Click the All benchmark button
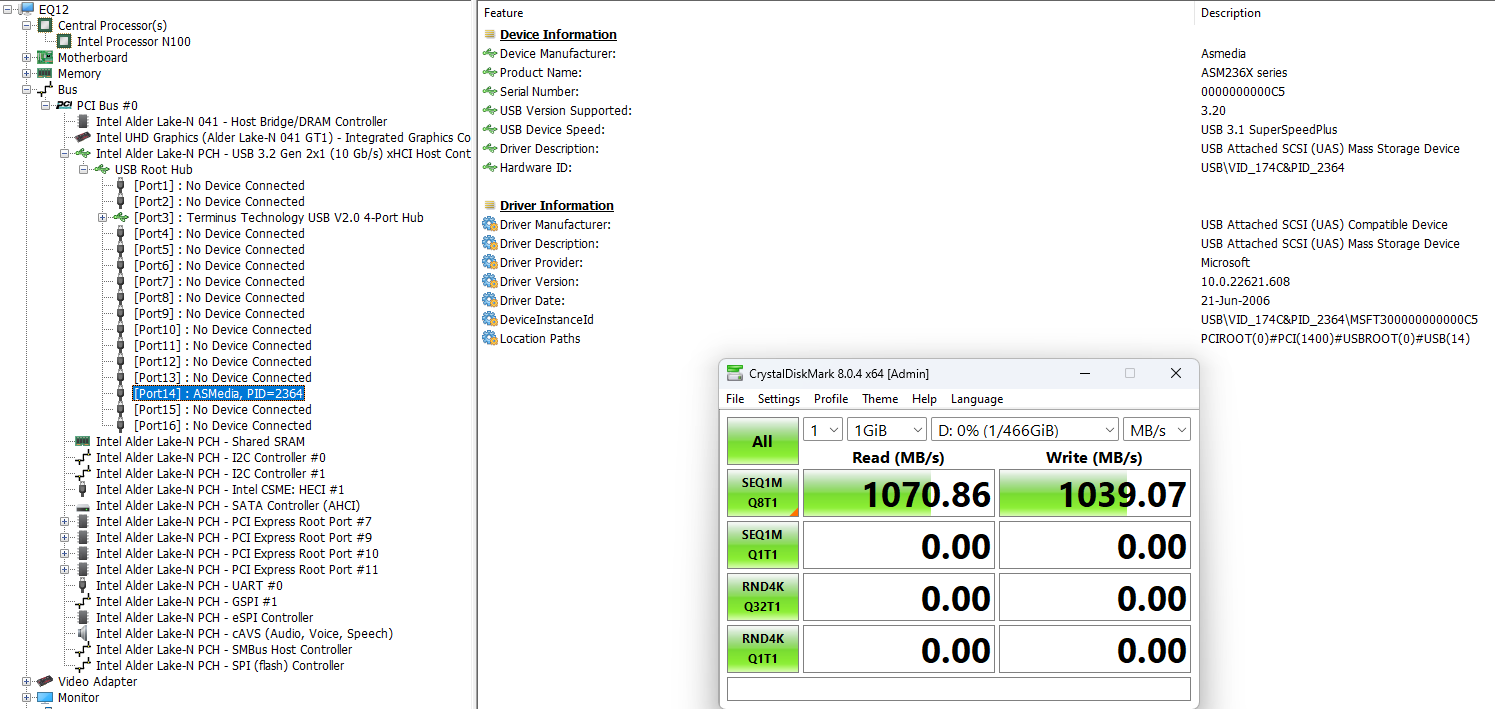Viewport: 1495px width, 709px height. pos(762,441)
